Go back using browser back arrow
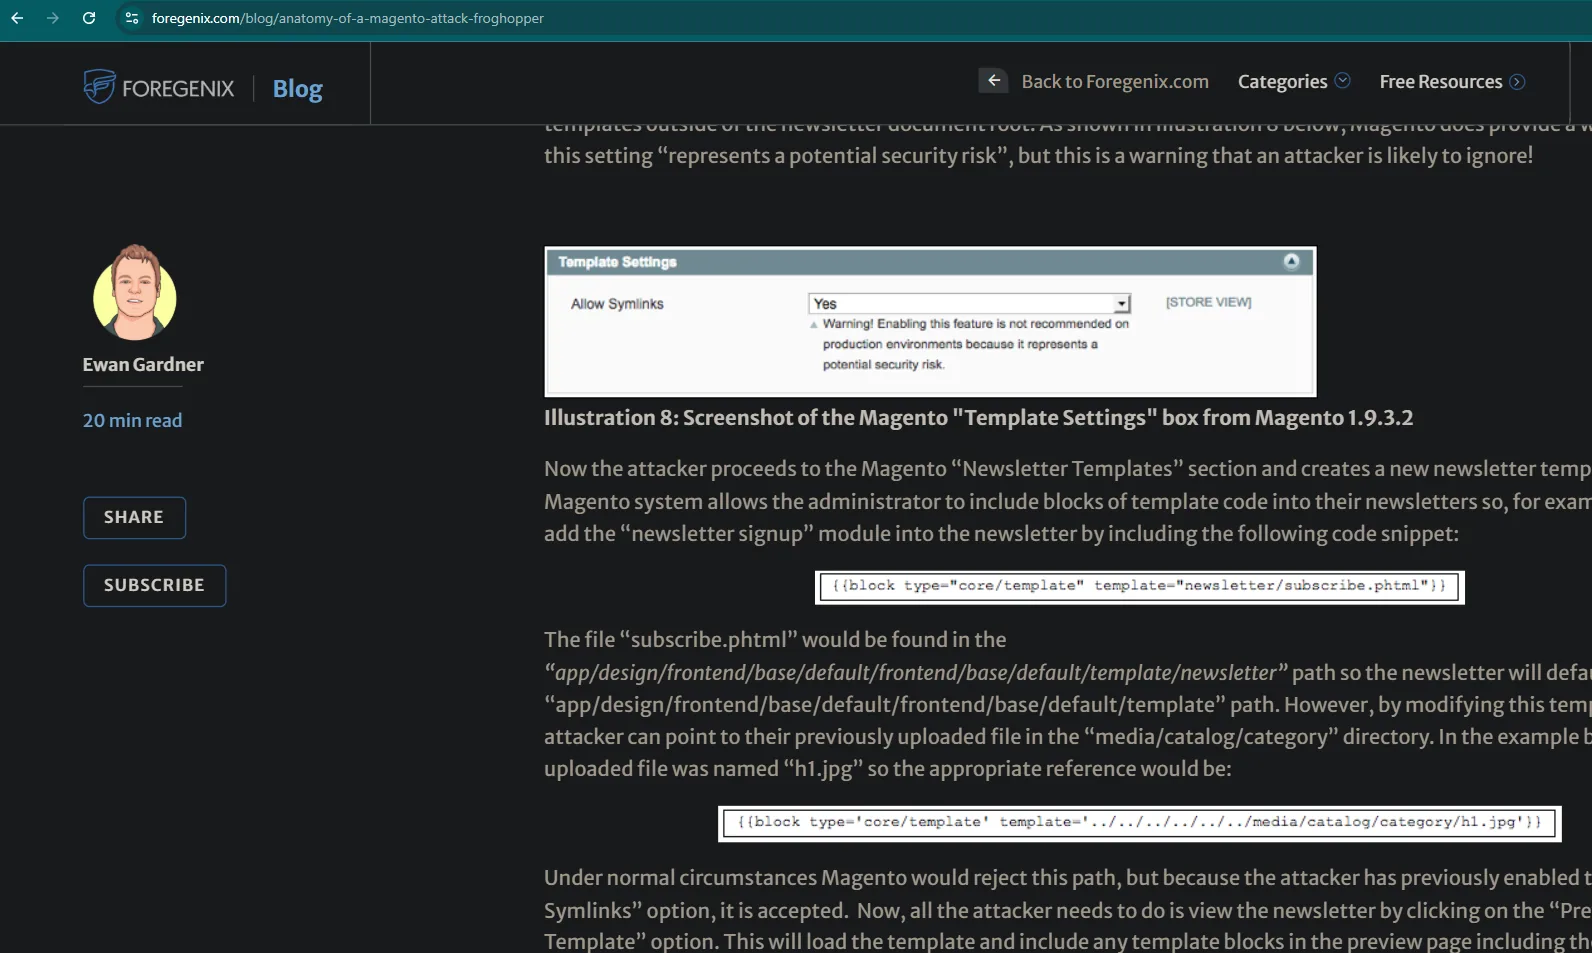Image resolution: width=1592 pixels, height=953 pixels. click(17, 18)
